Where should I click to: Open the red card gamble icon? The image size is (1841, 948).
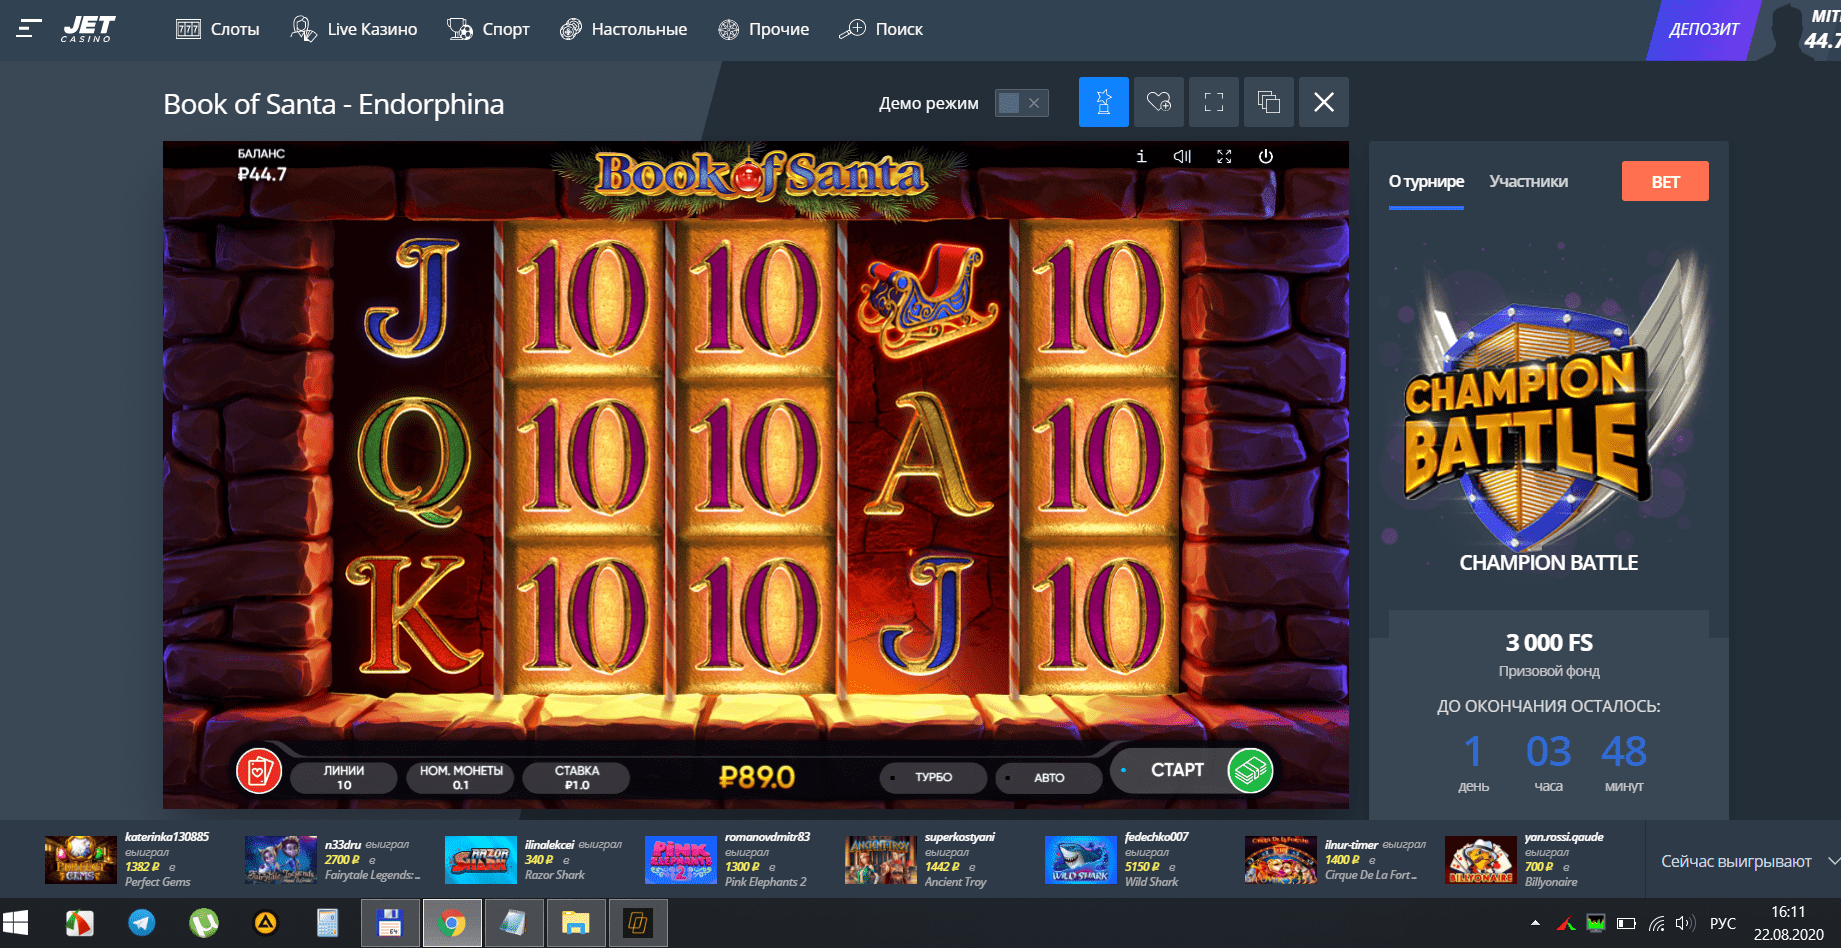tap(259, 771)
